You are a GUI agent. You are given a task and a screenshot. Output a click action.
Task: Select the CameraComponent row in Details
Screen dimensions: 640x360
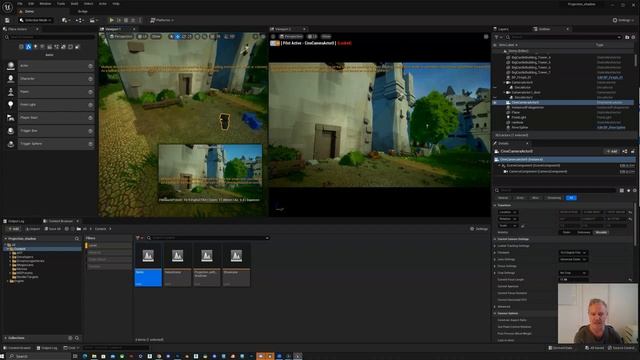tap(564, 172)
